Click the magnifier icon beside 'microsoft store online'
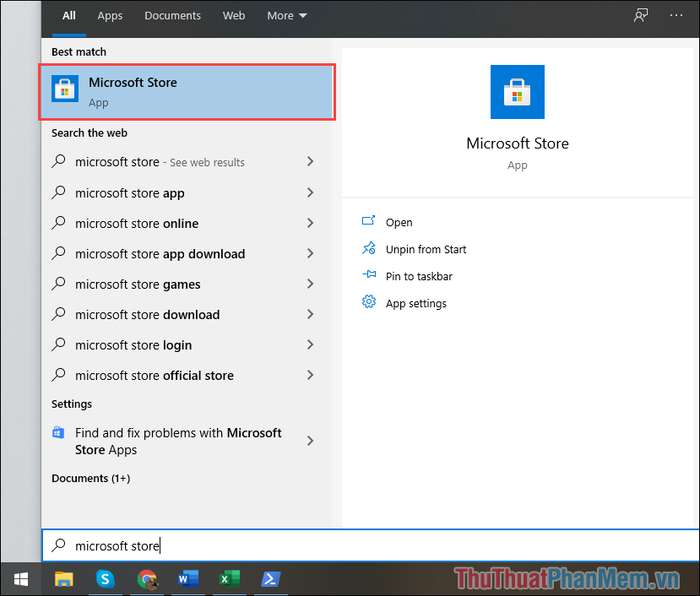700x596 pixels. pos(58,222)
